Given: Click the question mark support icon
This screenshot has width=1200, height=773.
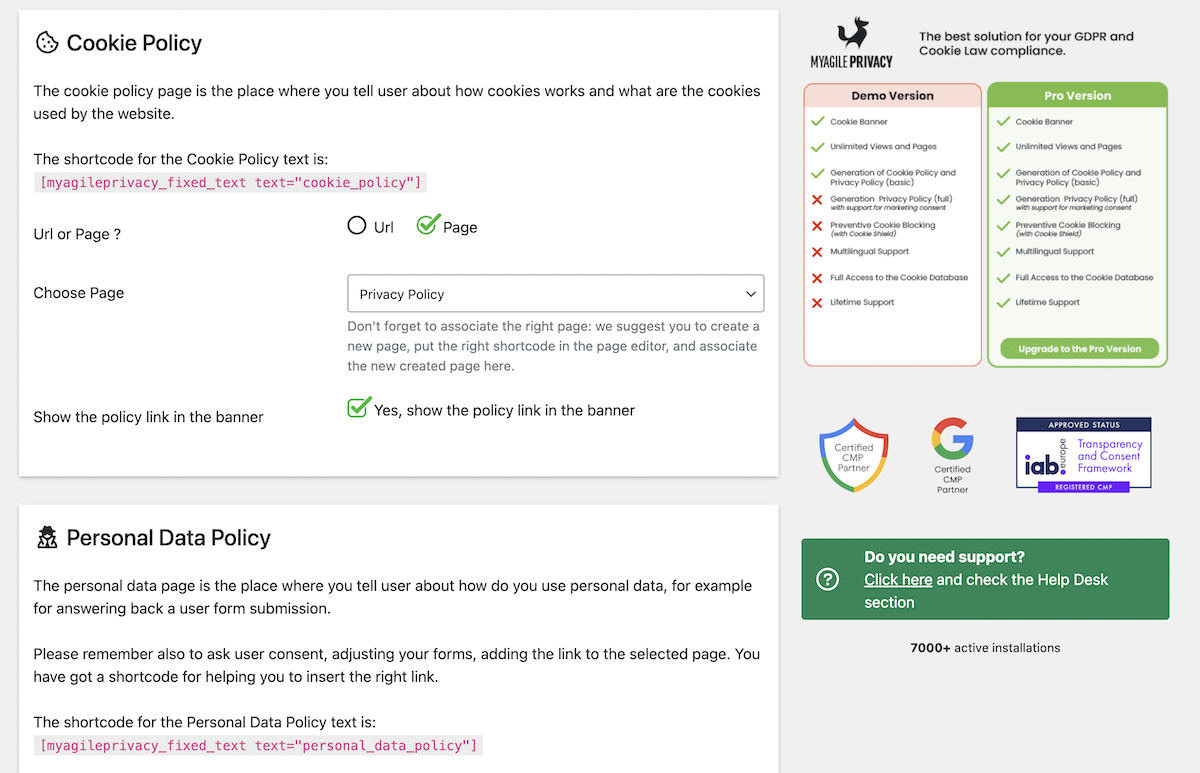Looking at the screenshot, I should click(x=828, y=579).
